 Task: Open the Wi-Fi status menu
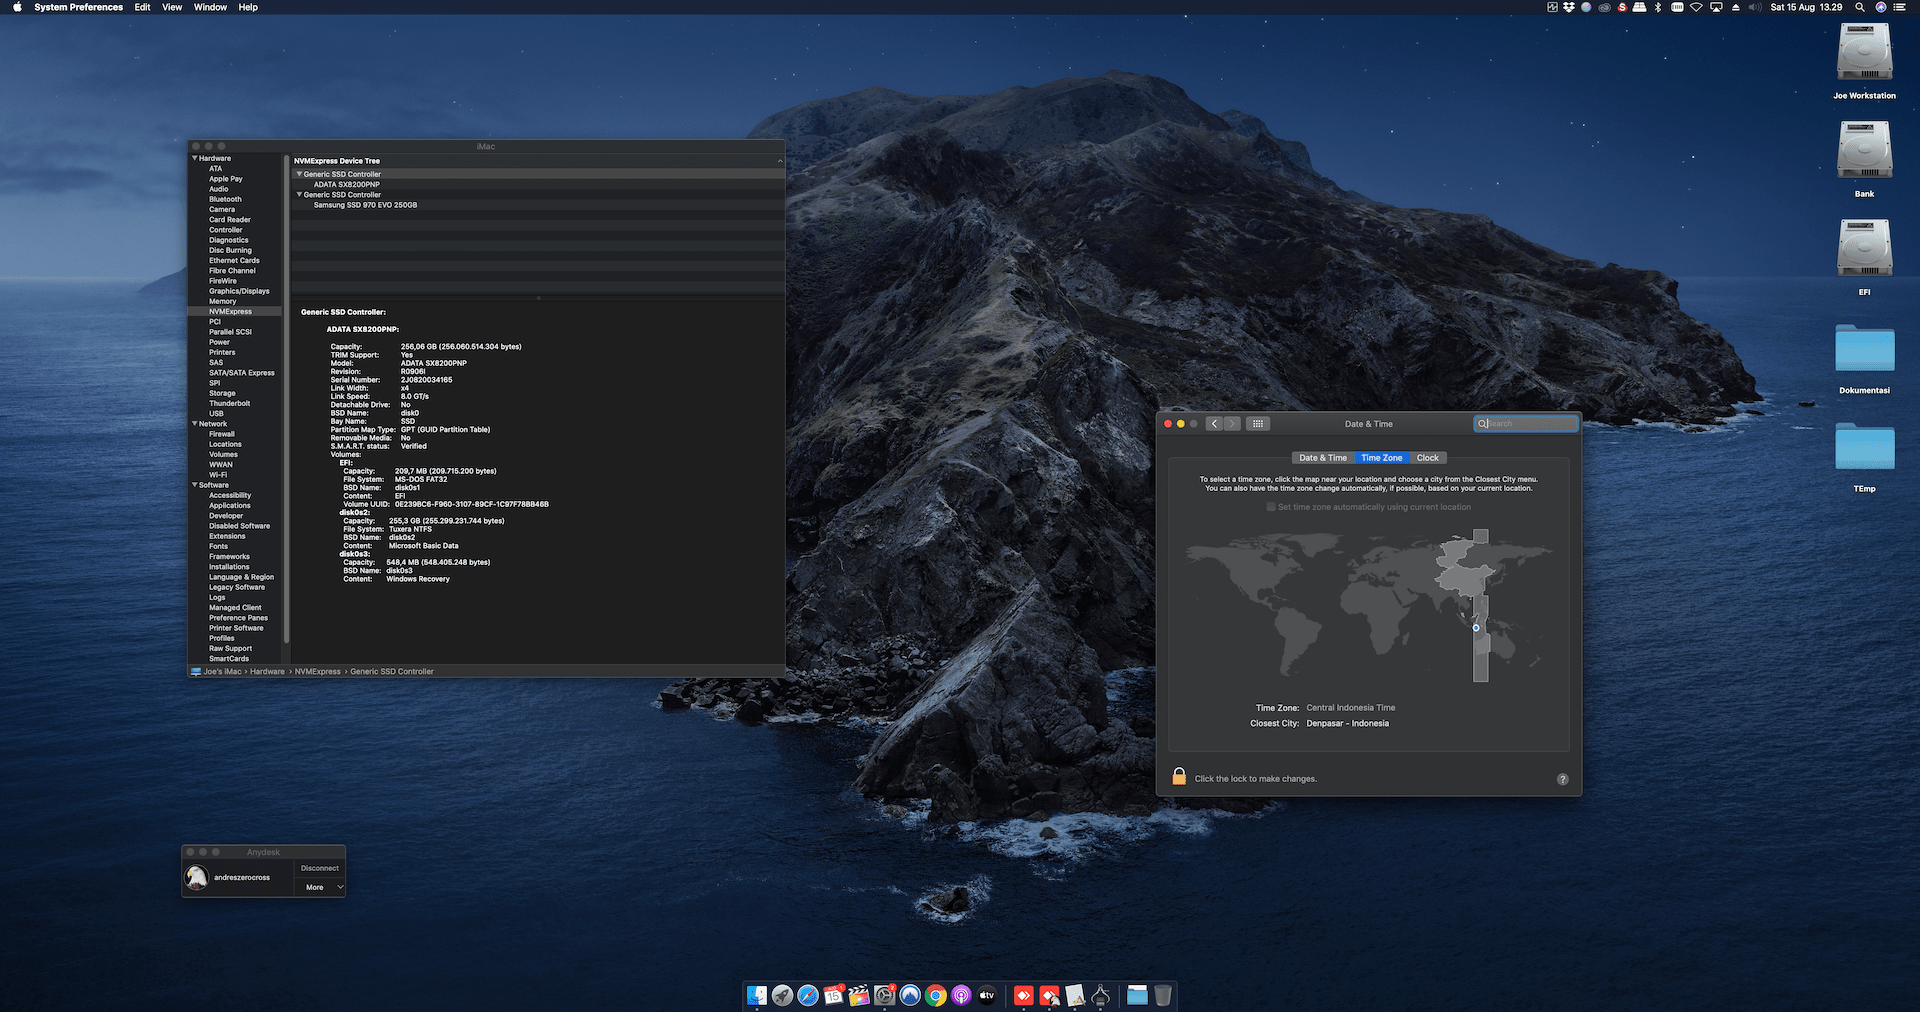point(1696,7)
